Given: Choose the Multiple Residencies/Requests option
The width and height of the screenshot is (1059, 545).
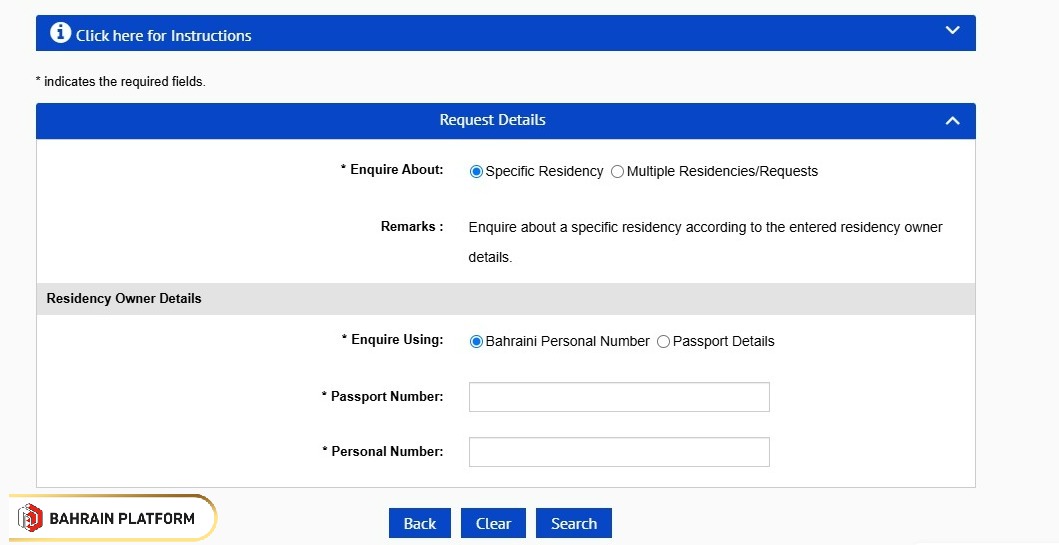Looking at the screenshot, I should point(618,172).
